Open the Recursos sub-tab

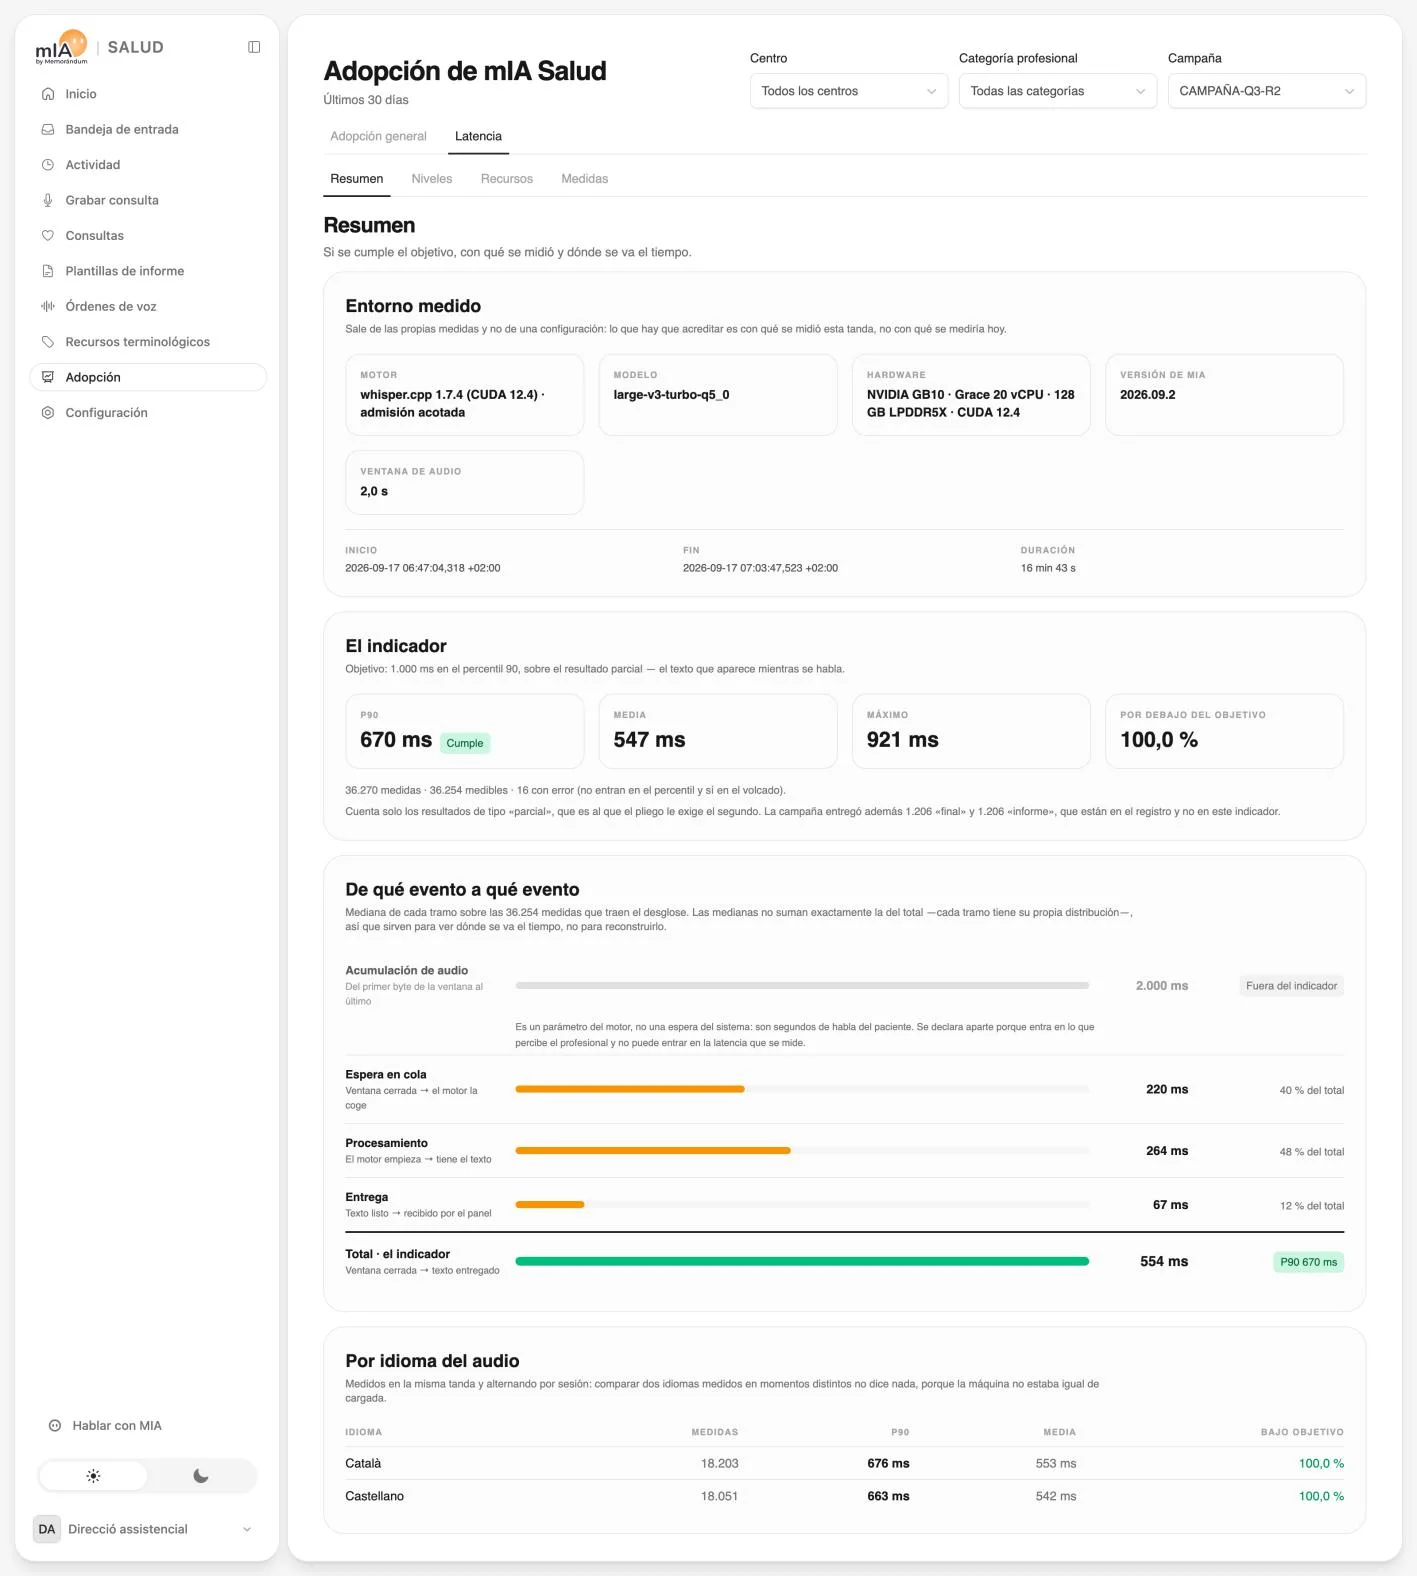[x=507, y=179]
